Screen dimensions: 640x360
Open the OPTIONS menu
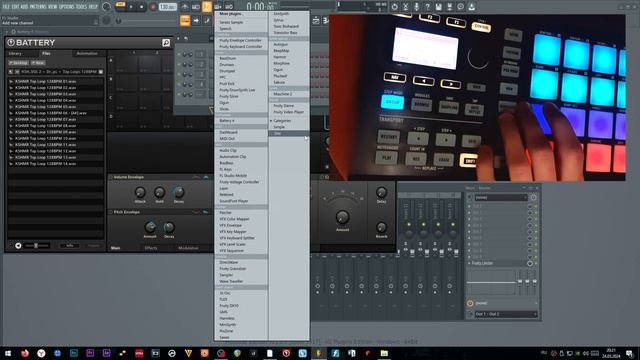tap(67, 7)
